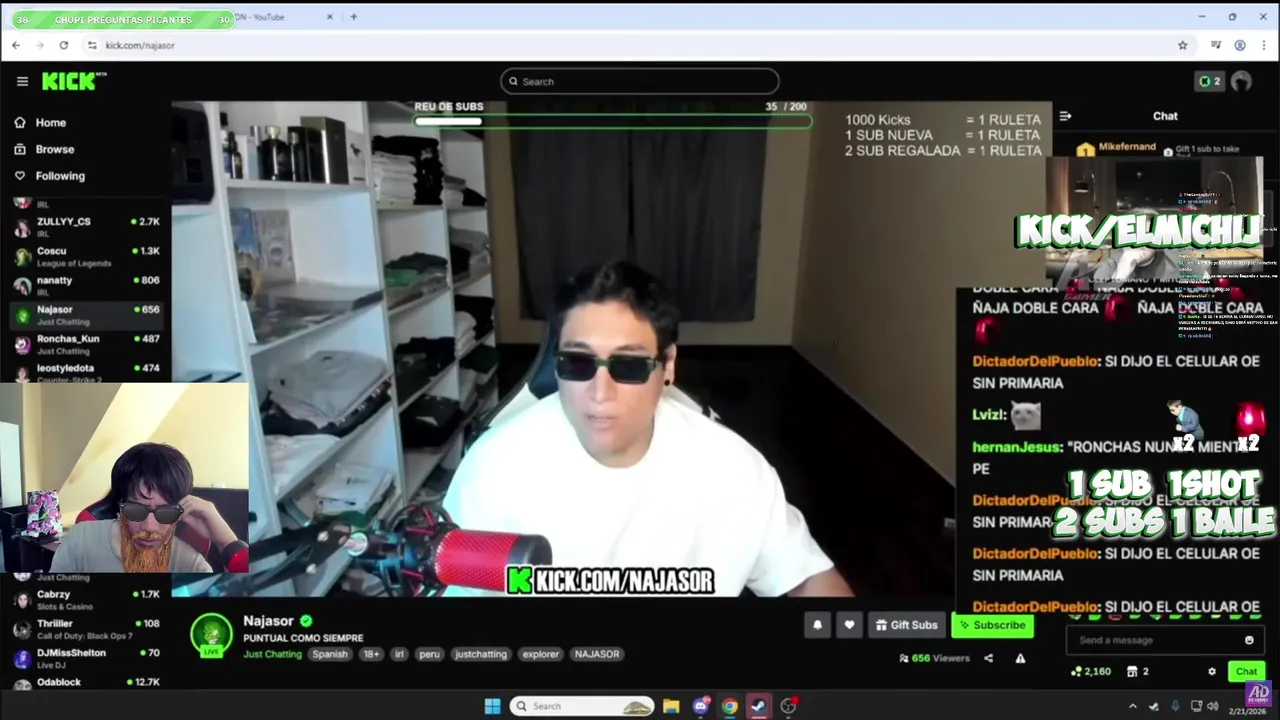Screen dimensions: 1280x720
Task: Reload the browser page
Action: pos(64,45)
